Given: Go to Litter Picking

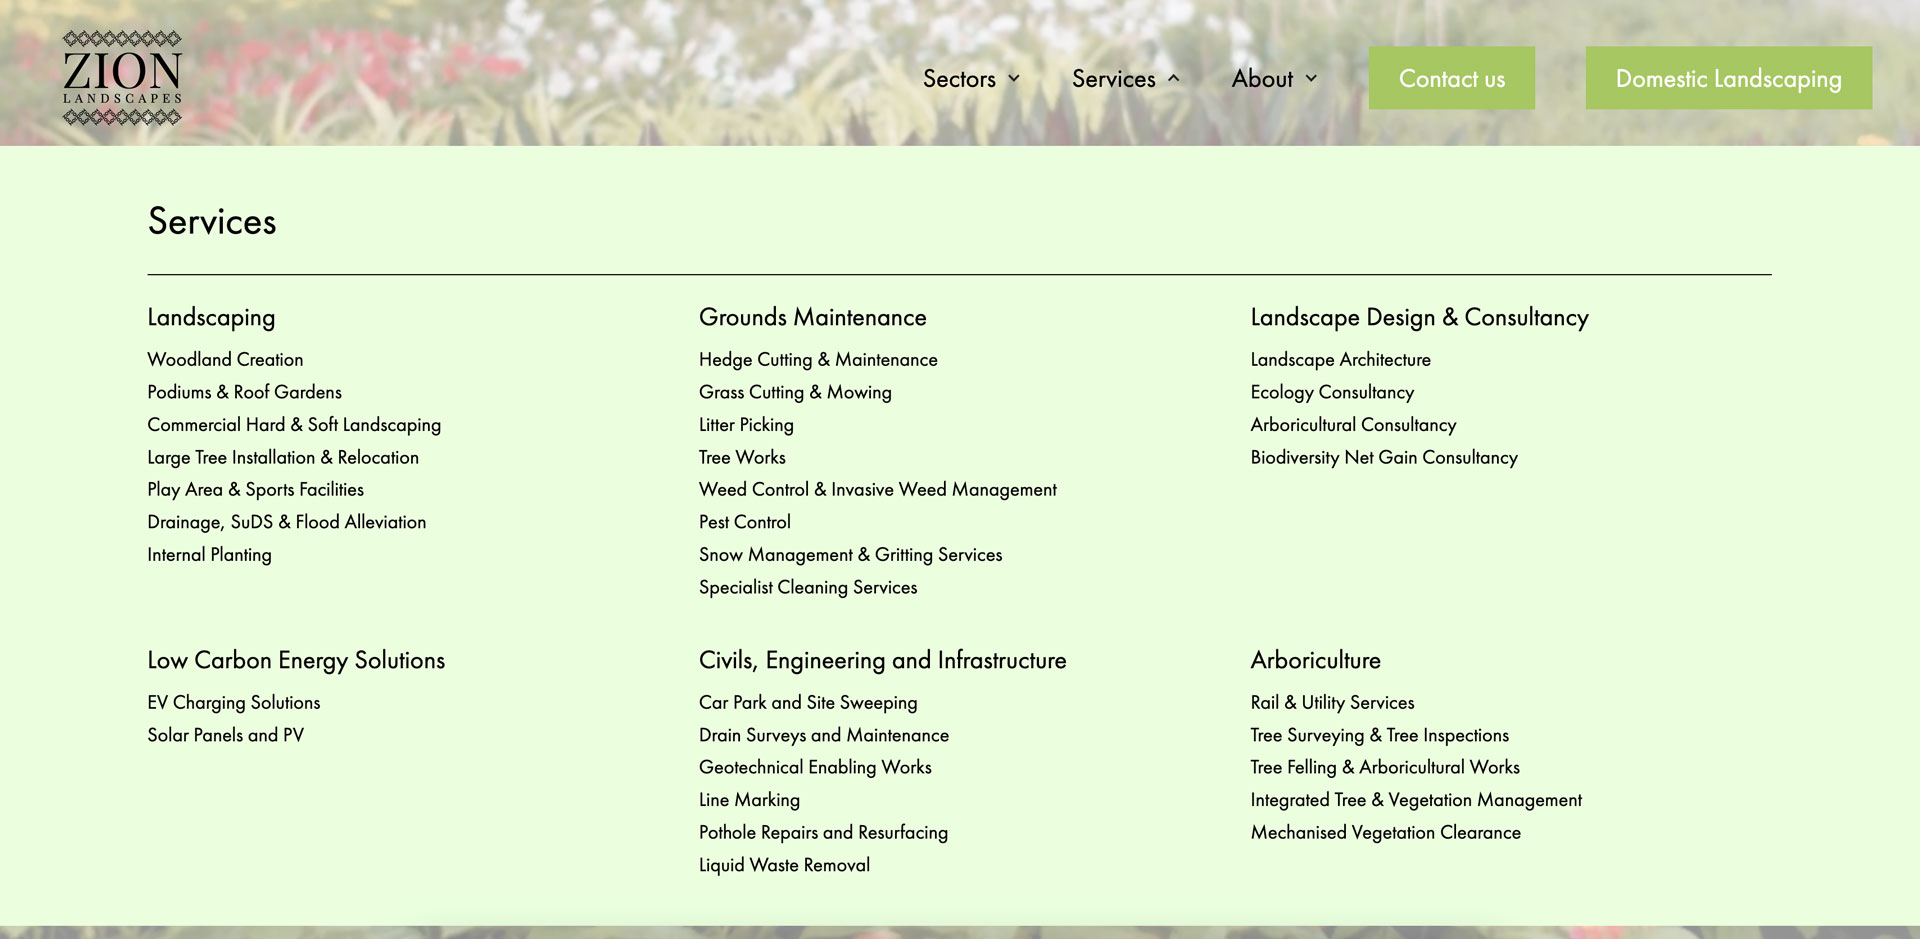Looking at the screenshot, I should (x=746, y=424).
